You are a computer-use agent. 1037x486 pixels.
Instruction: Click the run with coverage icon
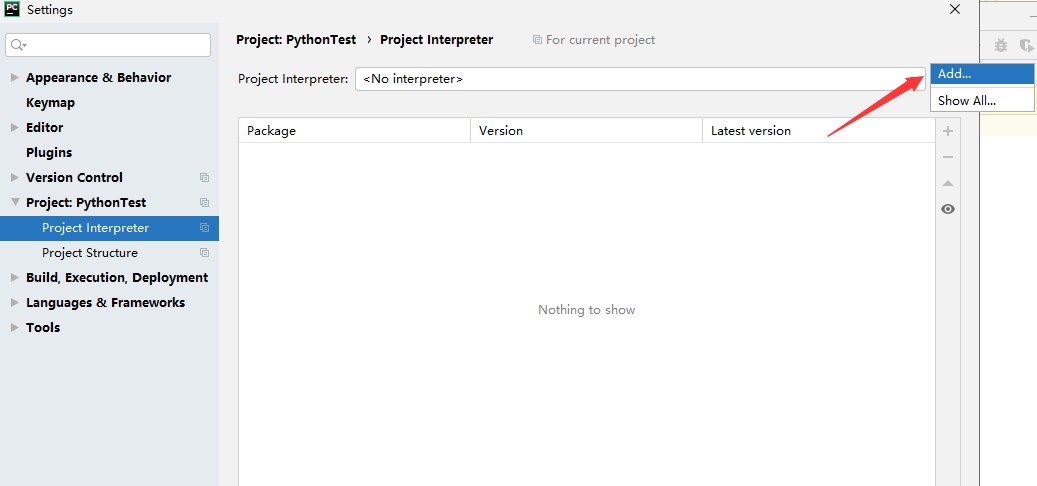click(1026, 45)
